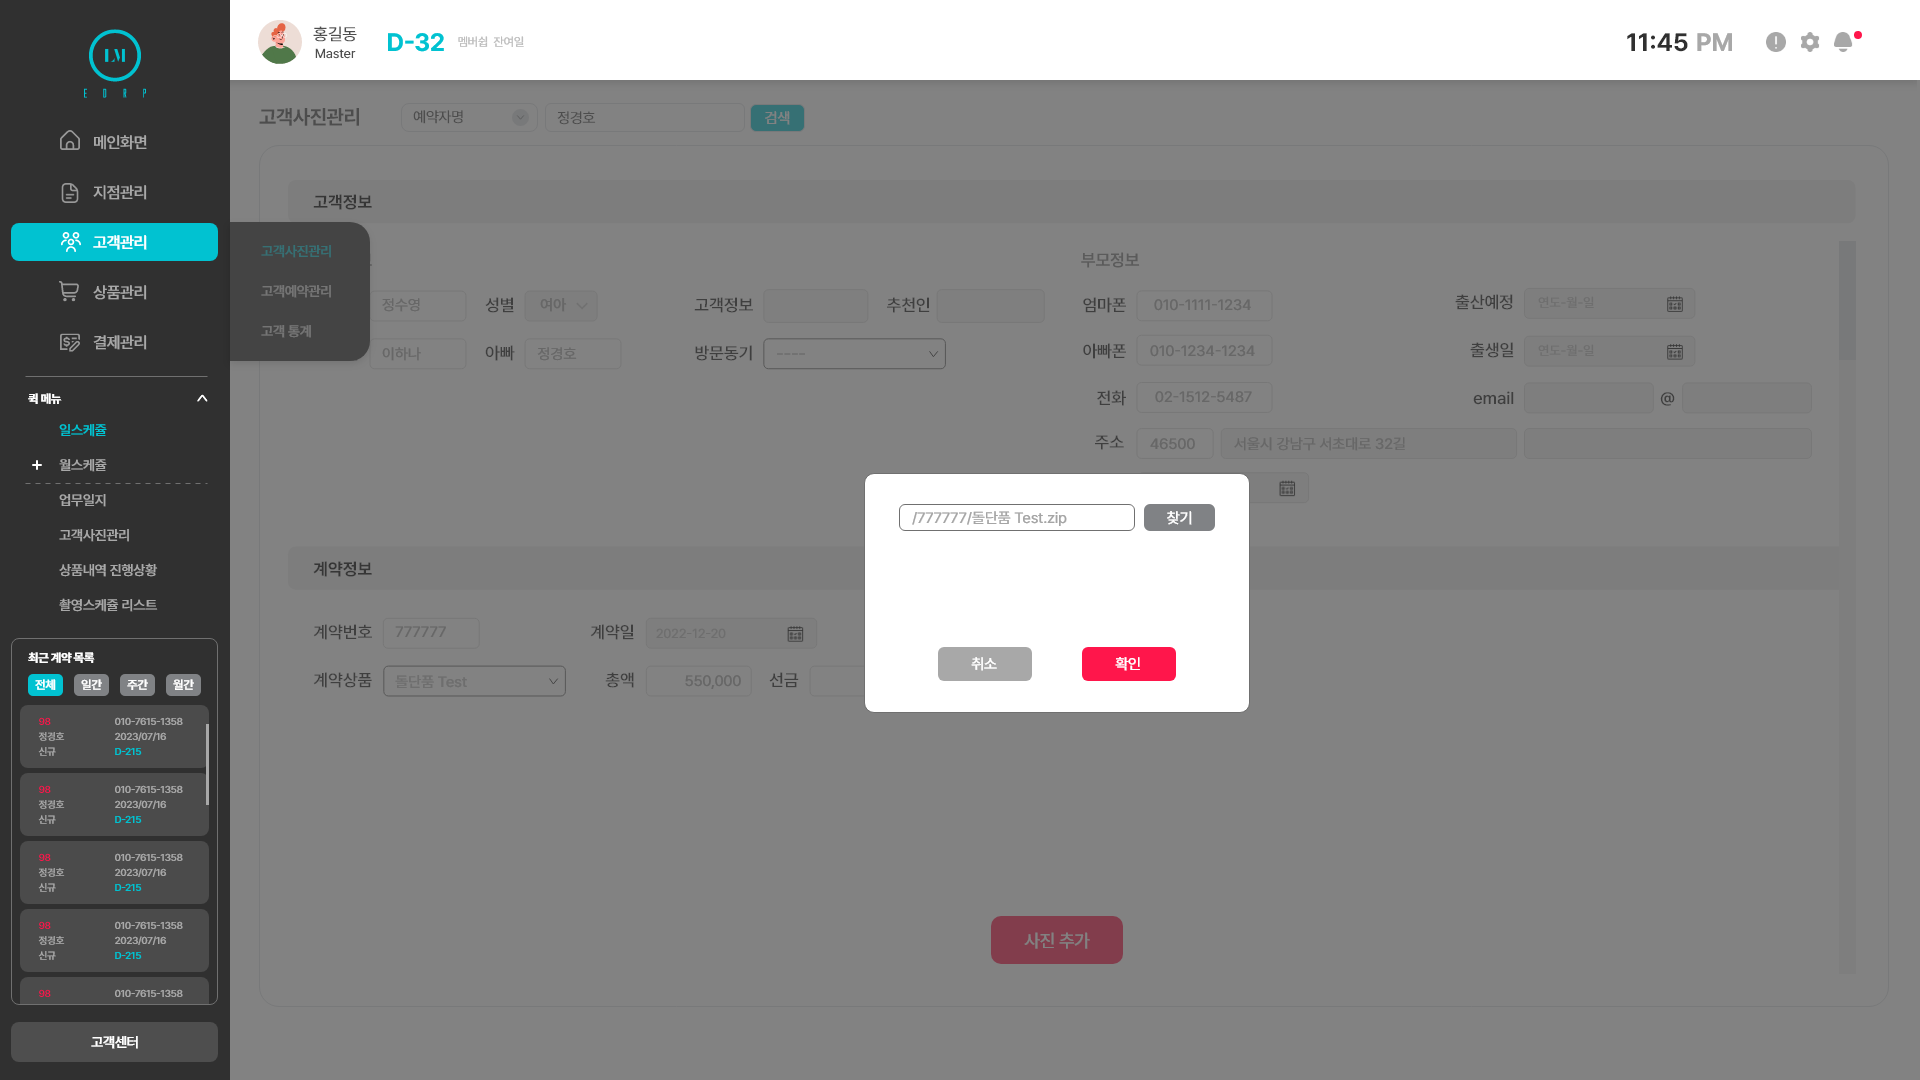
Task: Expand 월스케쥴 with plus icon
Action: (37, 465)
